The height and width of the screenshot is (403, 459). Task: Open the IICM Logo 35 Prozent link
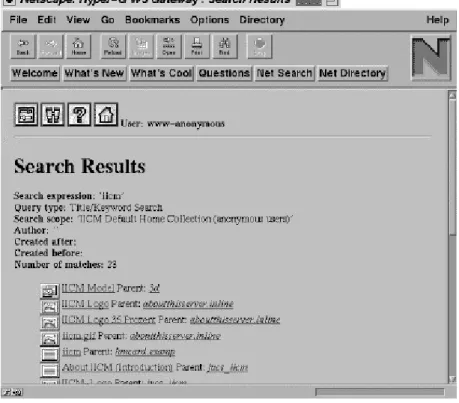point(108,320)
